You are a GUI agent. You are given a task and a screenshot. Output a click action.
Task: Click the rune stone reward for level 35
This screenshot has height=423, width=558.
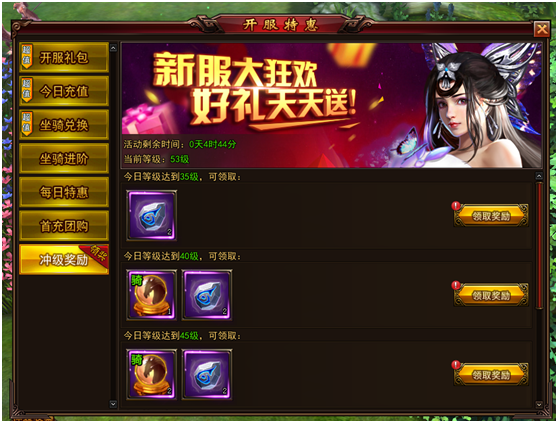pyautogui.click(x=152, y=215)
